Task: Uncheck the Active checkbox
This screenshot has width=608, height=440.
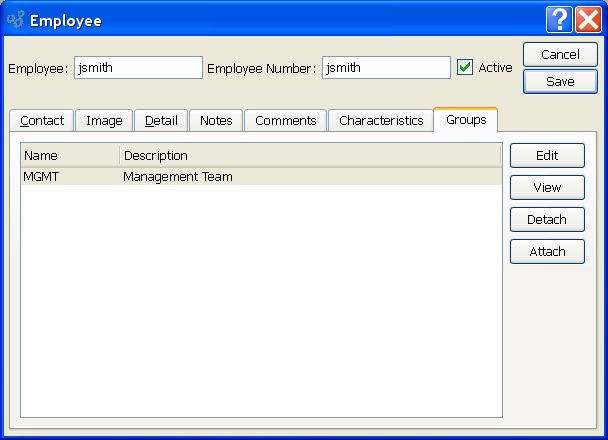Action: pyautogui.click(x=465, y=67)
